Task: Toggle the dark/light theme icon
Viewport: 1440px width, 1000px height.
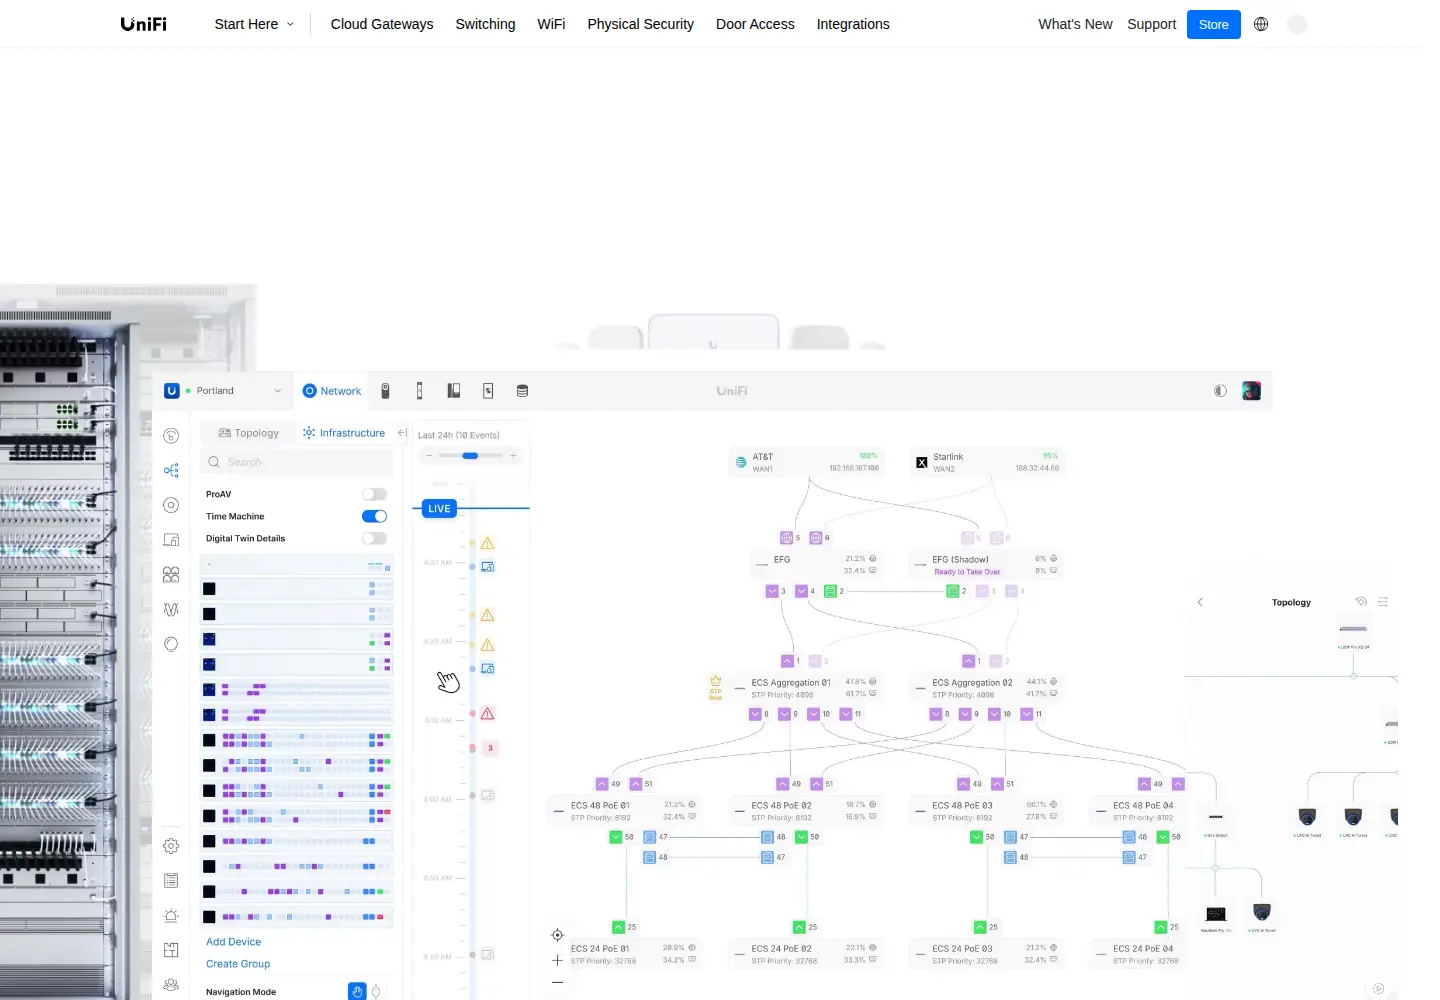Action: pos(1220,391)
